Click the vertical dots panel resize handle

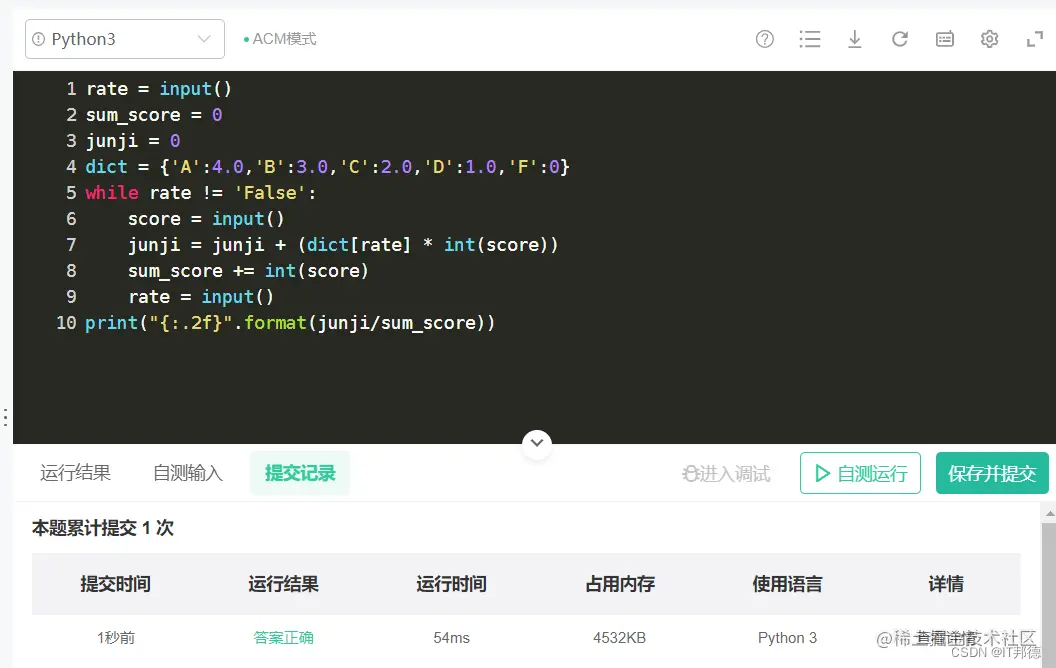tap(5, 417)
